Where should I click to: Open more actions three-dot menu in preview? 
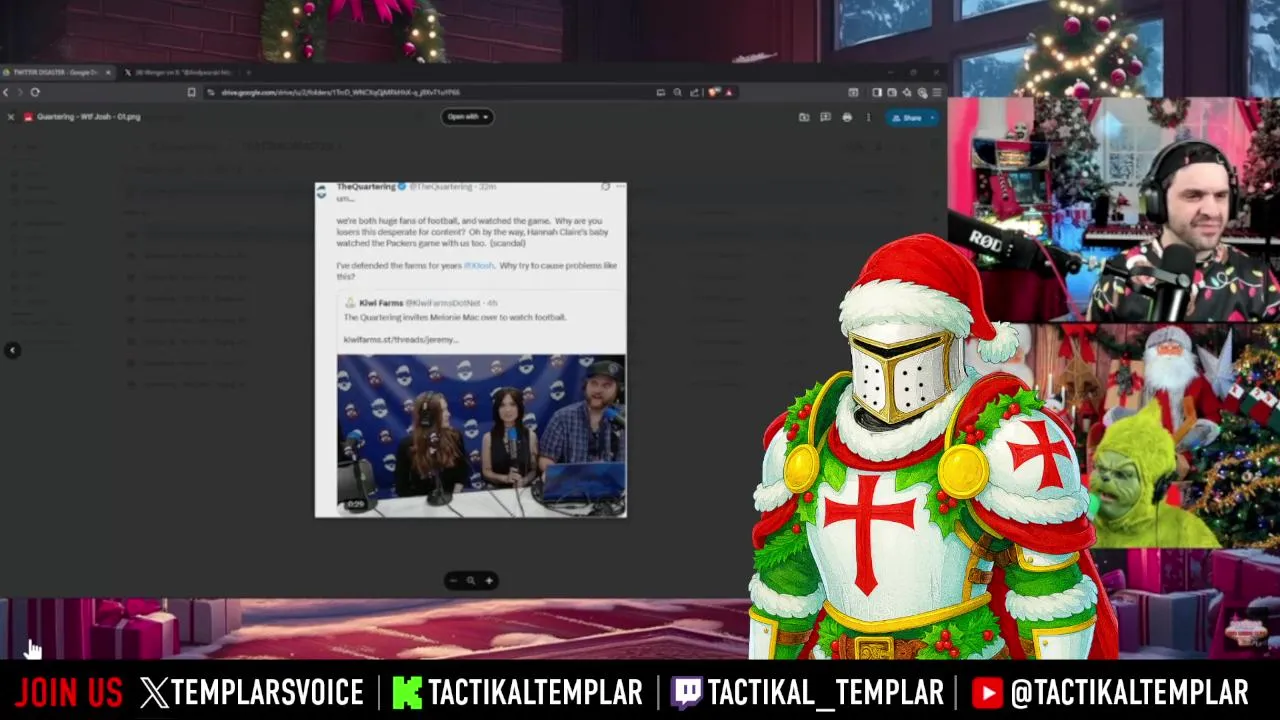tap(868, 117)
